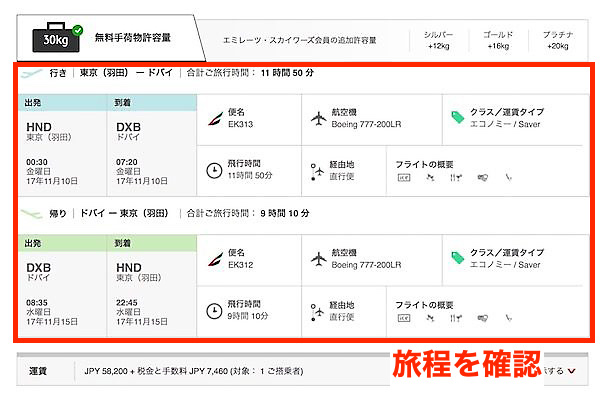Click the return 帰り airplane icon

click(x=32, y=214)
